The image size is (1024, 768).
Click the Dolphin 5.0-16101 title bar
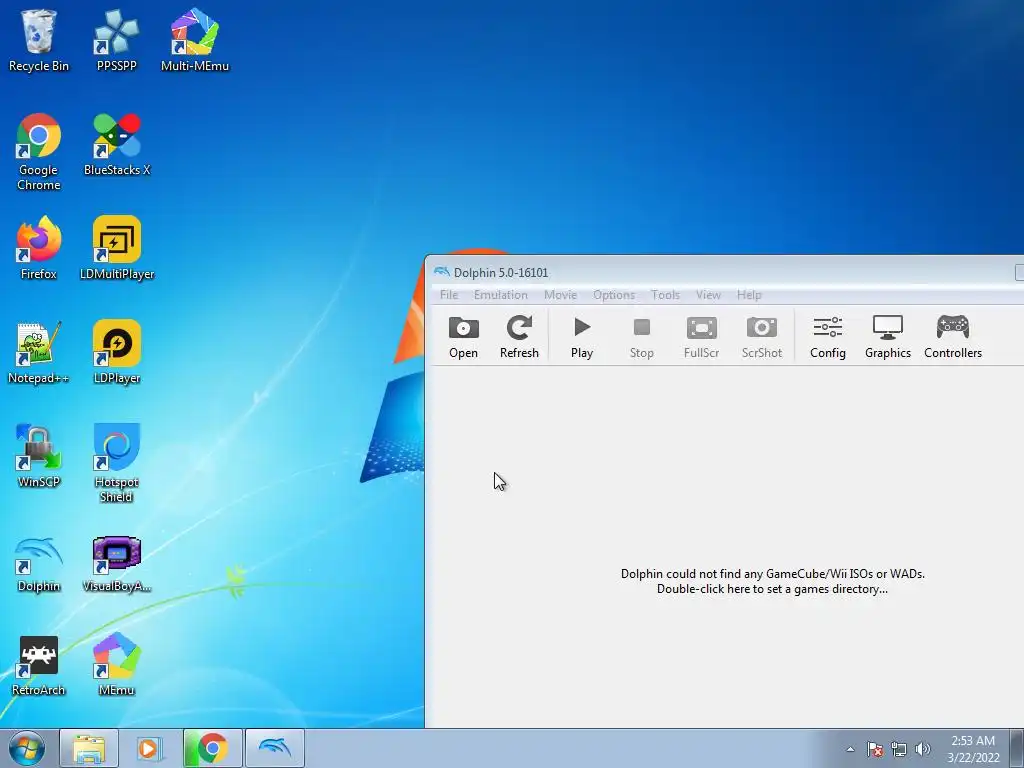pos(724,272)
